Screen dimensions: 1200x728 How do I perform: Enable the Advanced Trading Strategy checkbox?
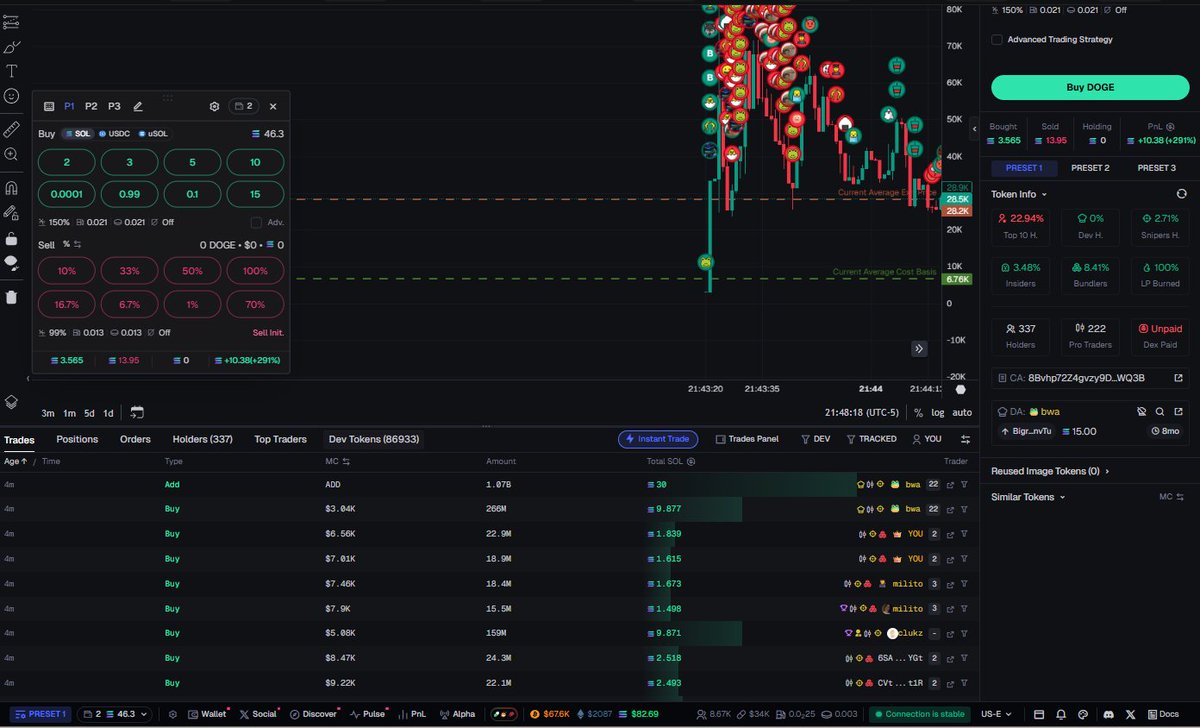[997, 40]
